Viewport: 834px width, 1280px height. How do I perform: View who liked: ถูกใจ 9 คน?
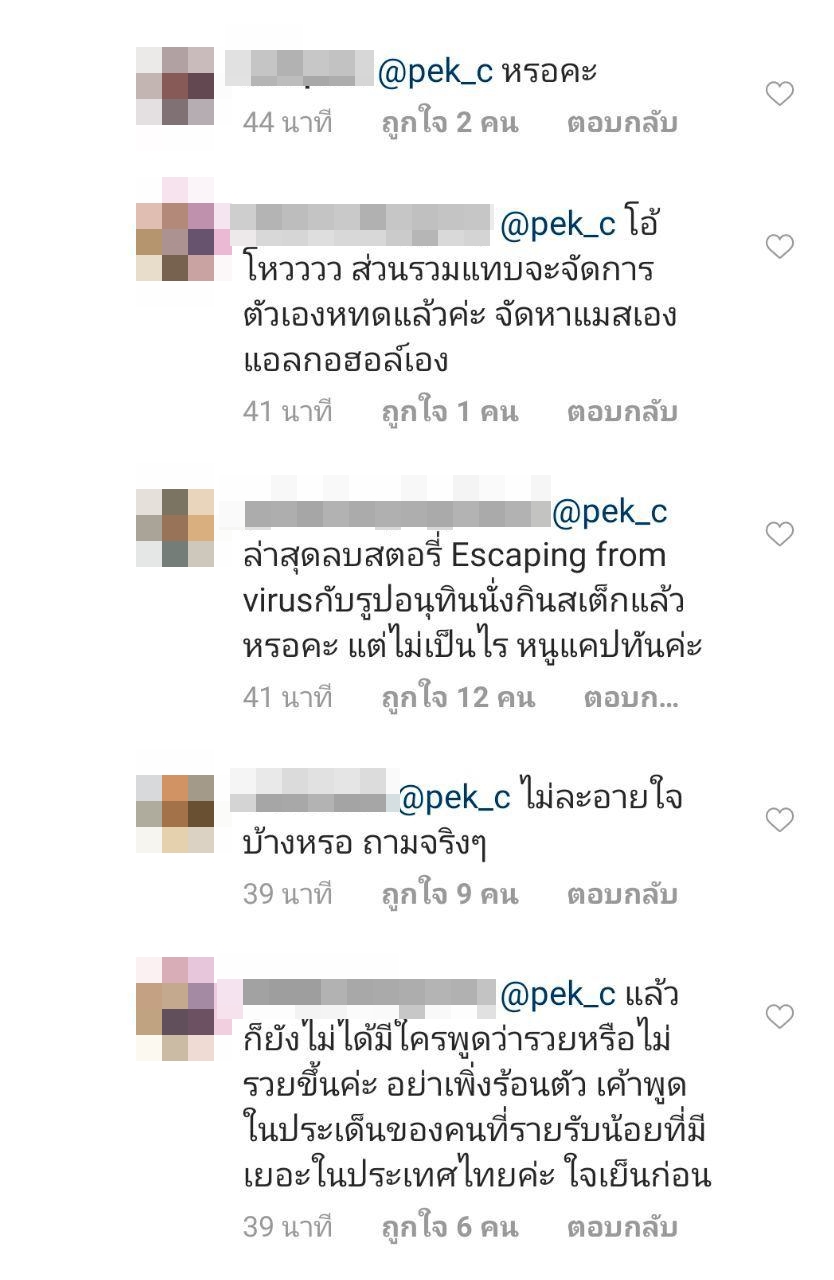[x=450, y=894]
